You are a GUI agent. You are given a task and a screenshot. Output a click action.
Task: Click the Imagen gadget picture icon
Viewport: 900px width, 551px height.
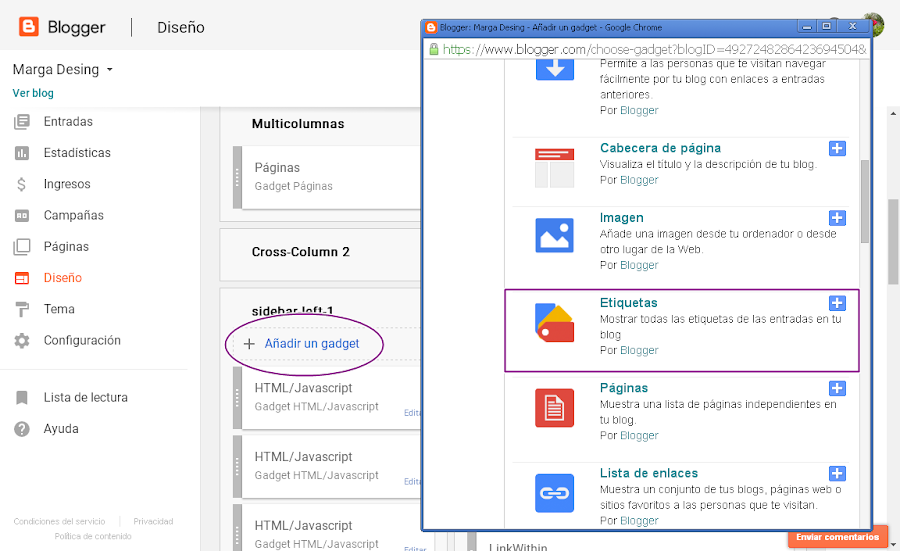554,235
